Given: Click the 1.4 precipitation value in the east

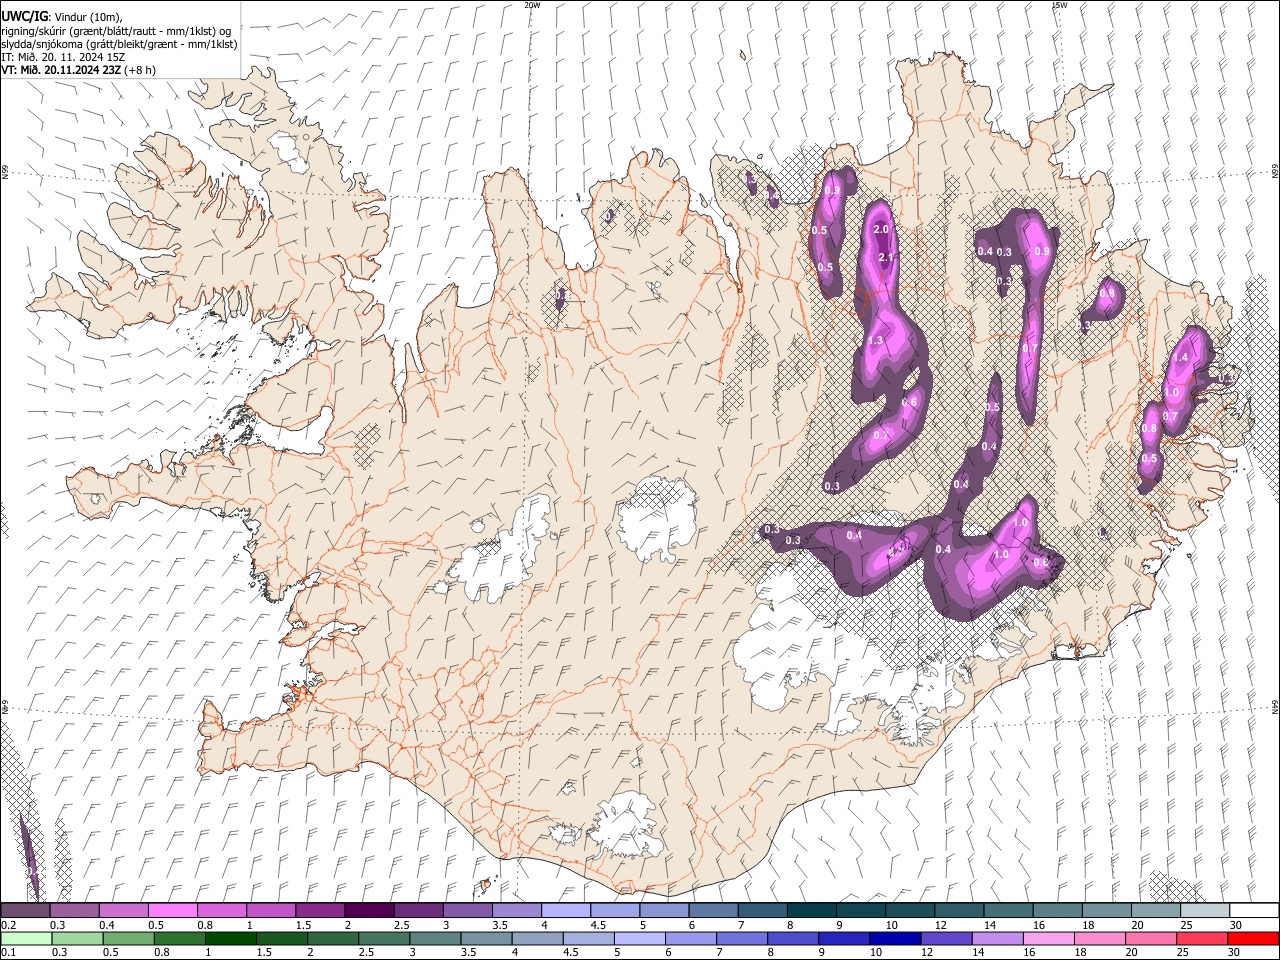Looking at the screenshot, I should pyautogui.click(x=1180, y=357).
